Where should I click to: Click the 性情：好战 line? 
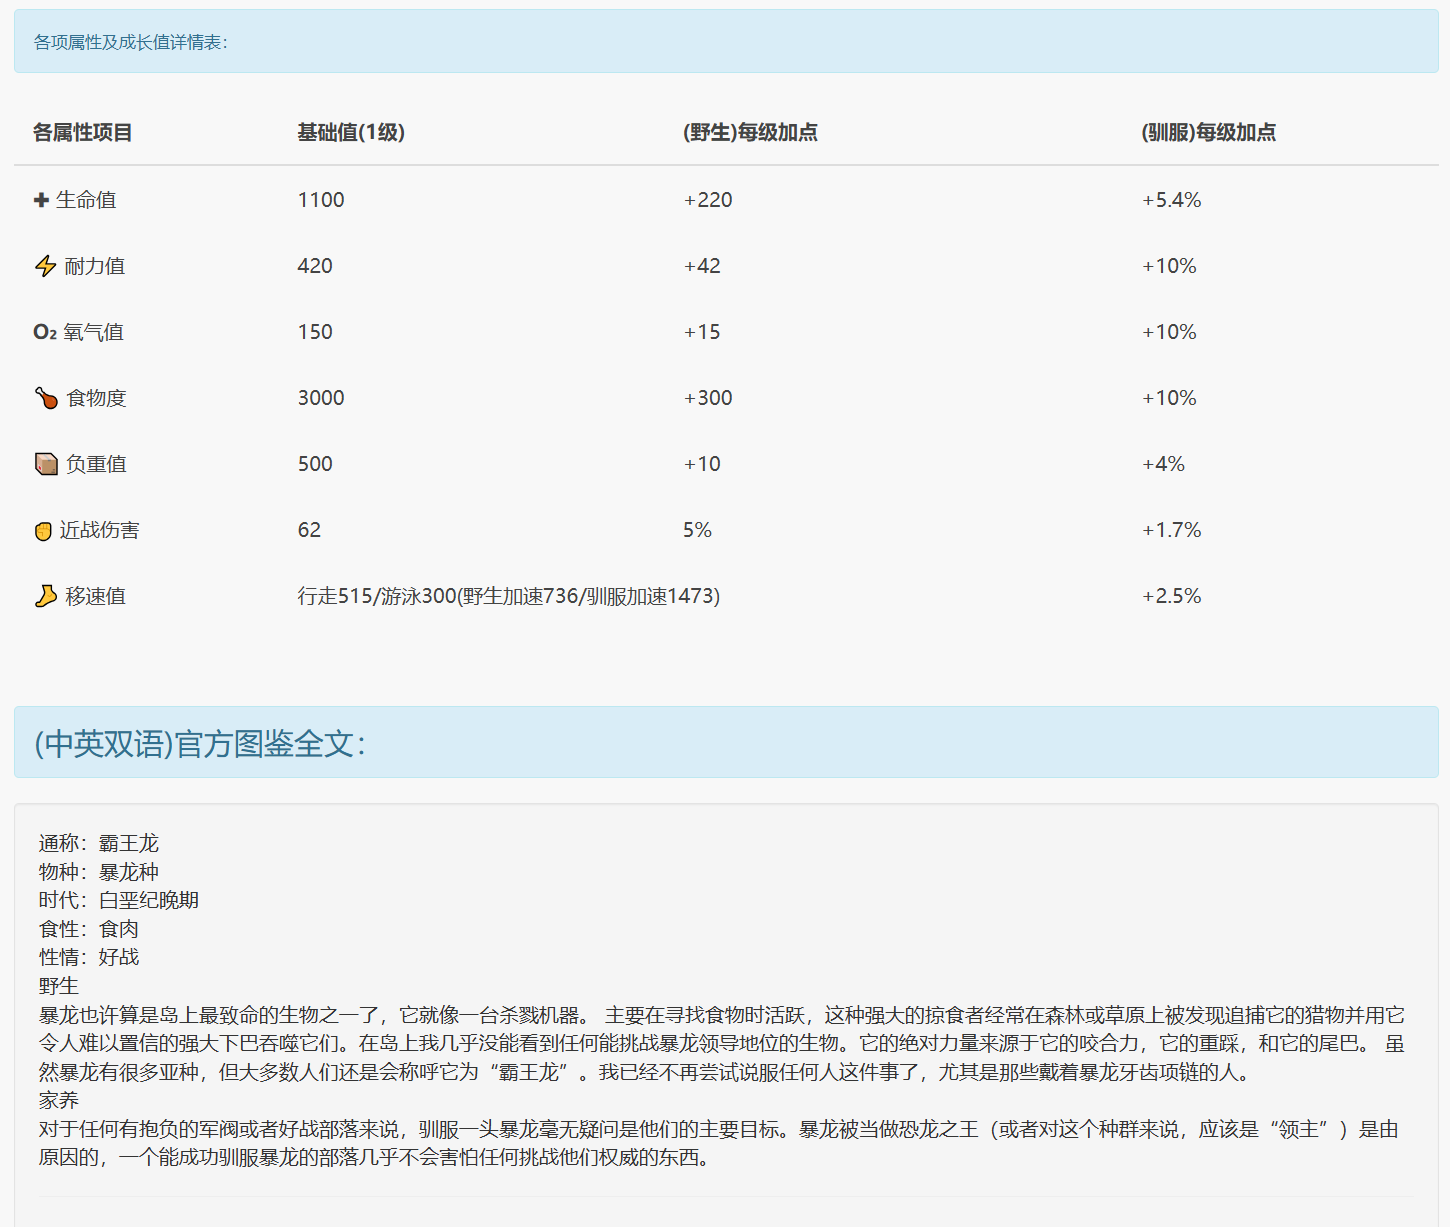click(89, 957)
